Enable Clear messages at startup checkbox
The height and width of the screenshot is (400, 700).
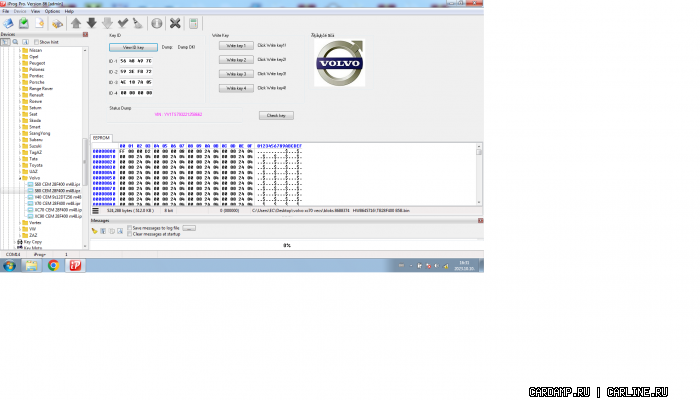[129, 234]
